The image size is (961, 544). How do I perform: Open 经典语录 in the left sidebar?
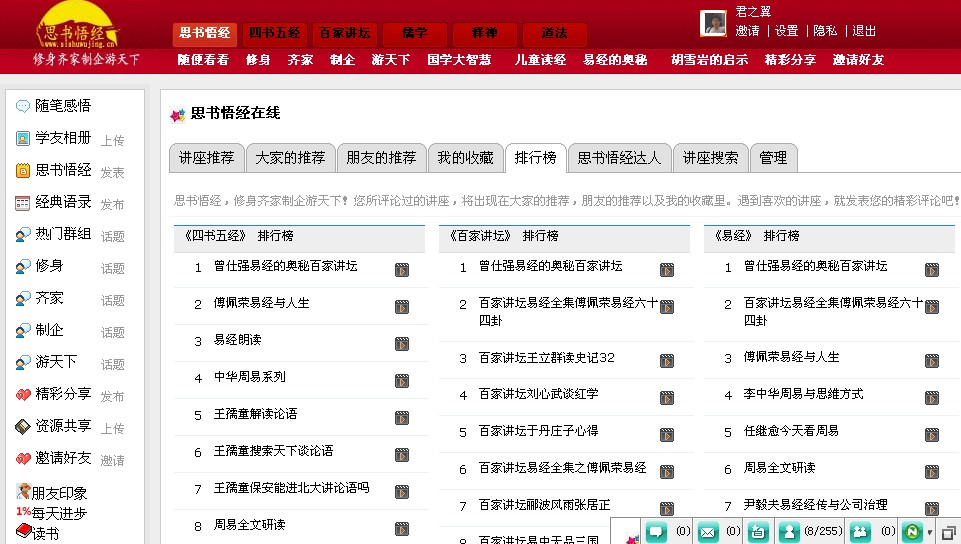tap(63, 202)
